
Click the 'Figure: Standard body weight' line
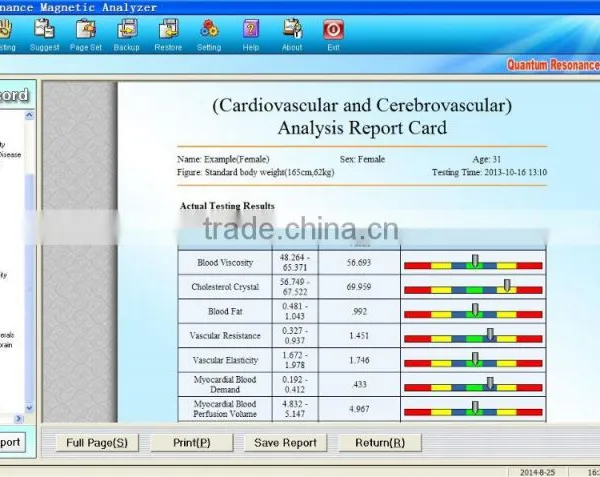256,172
